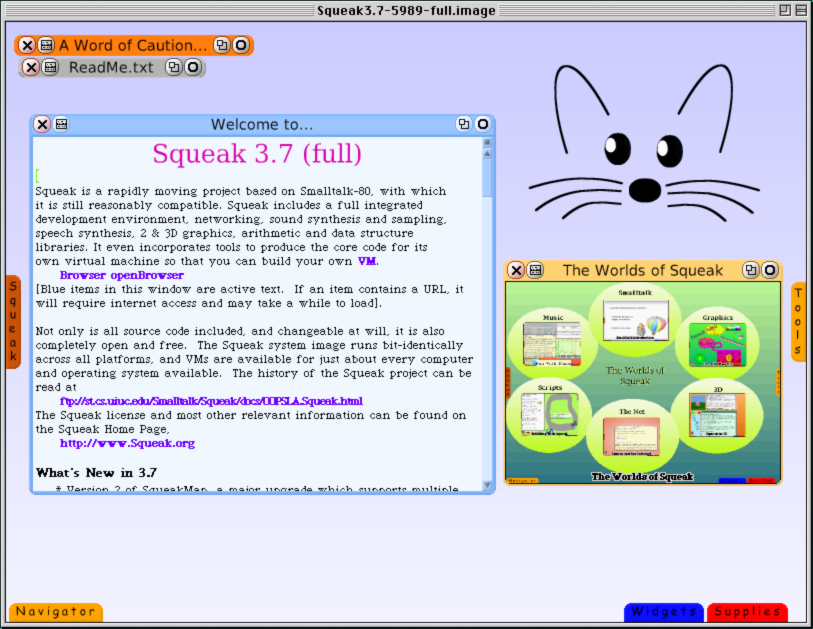Open the 3D world thumbnail
This screenshot has height=629, width=813.
[718, 415]
